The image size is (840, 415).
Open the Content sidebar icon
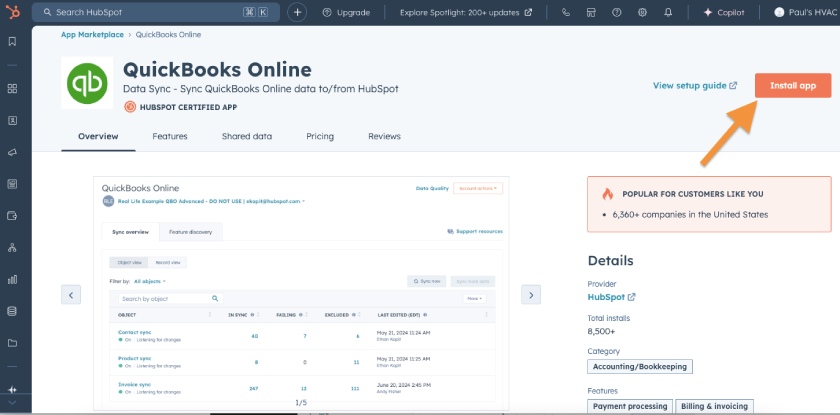click(x=12, y=184)
